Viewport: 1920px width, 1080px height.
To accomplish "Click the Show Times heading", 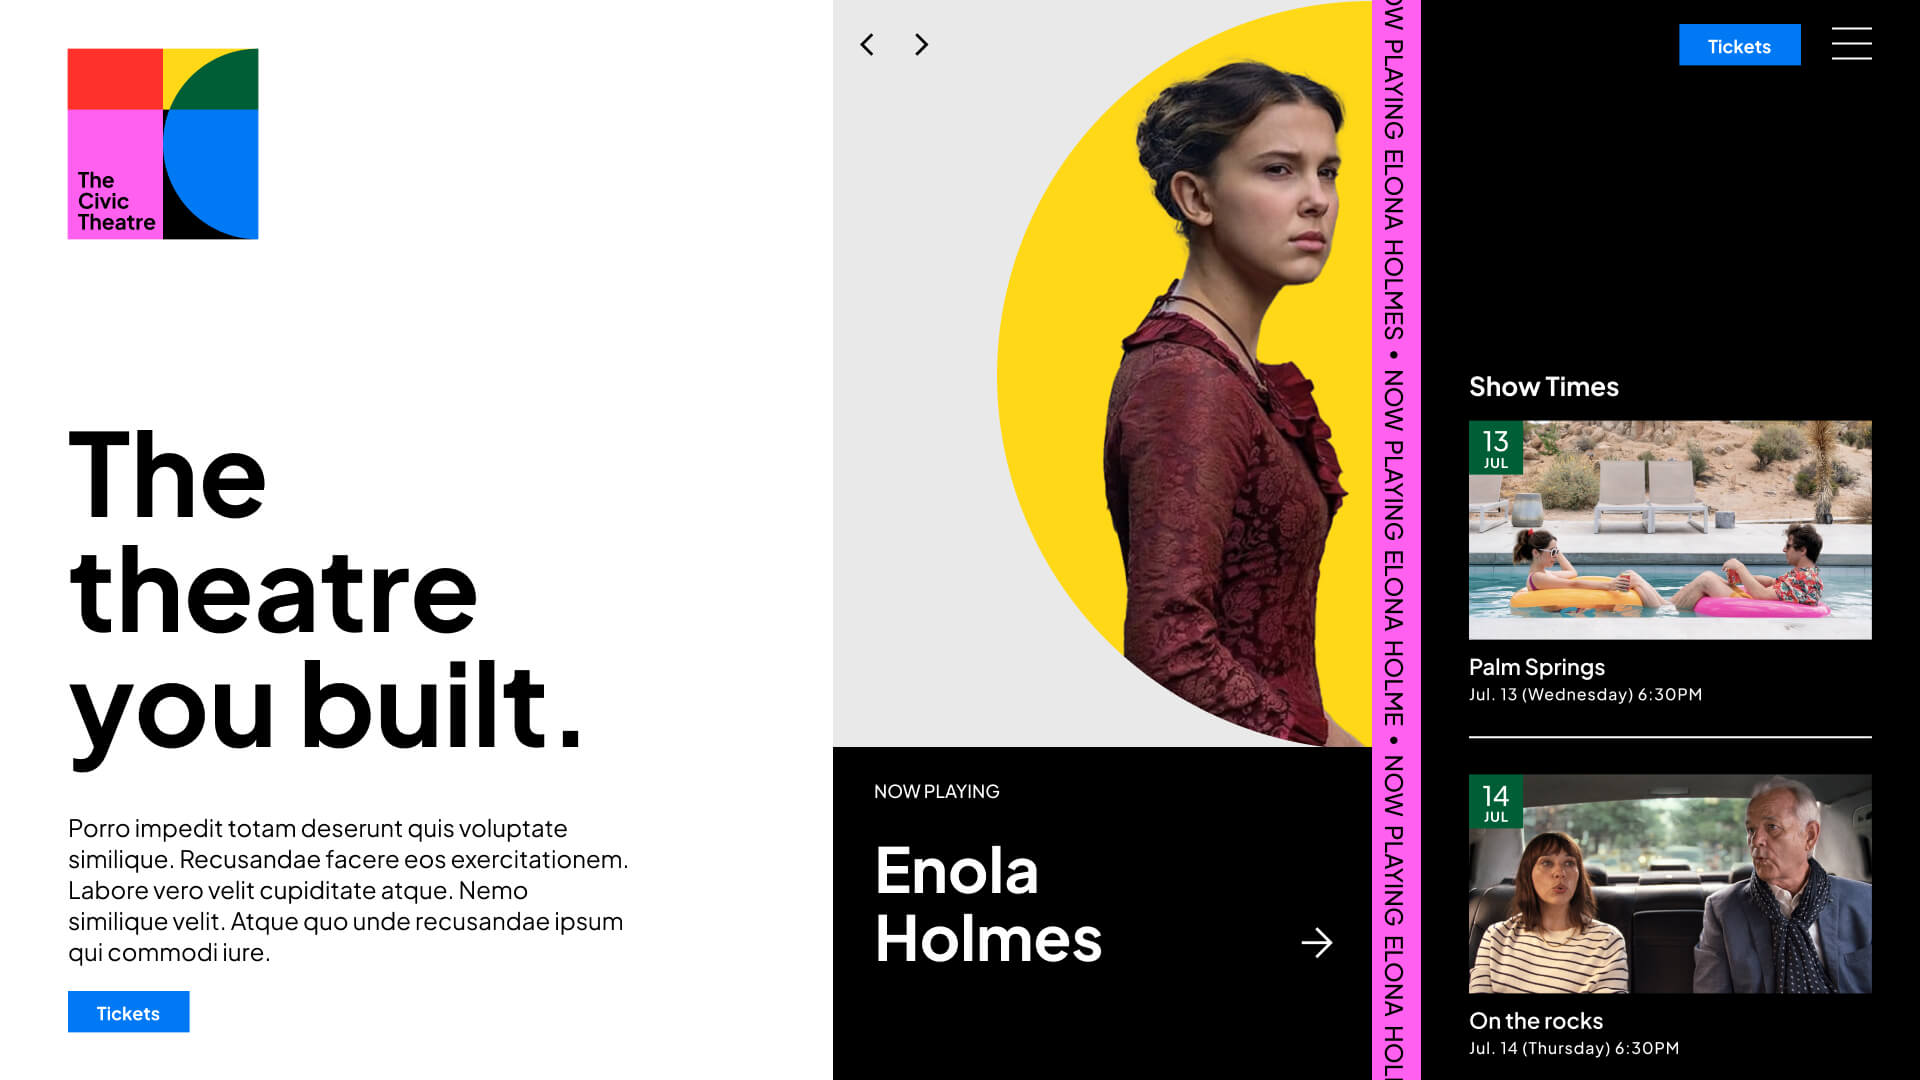I will pos(1543,387).
